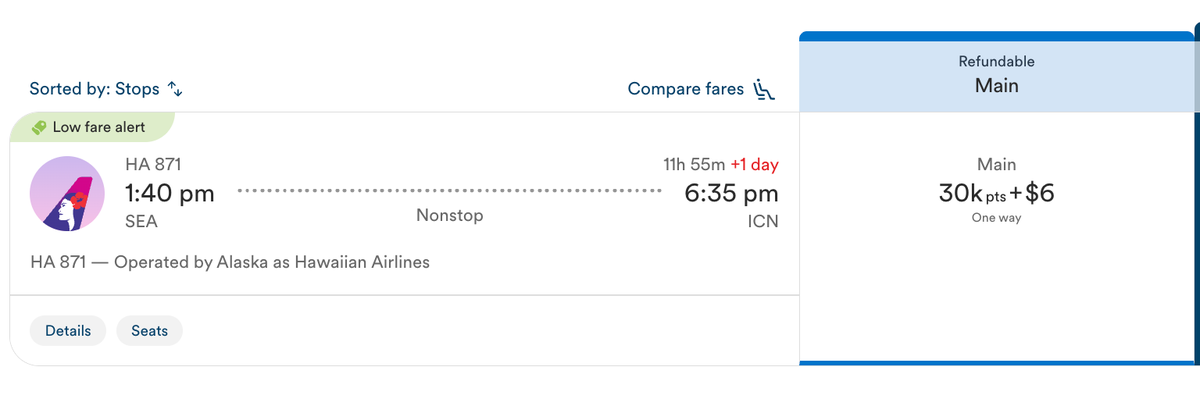Click the 1:40 pm departure time

click(x=170, y=193)
